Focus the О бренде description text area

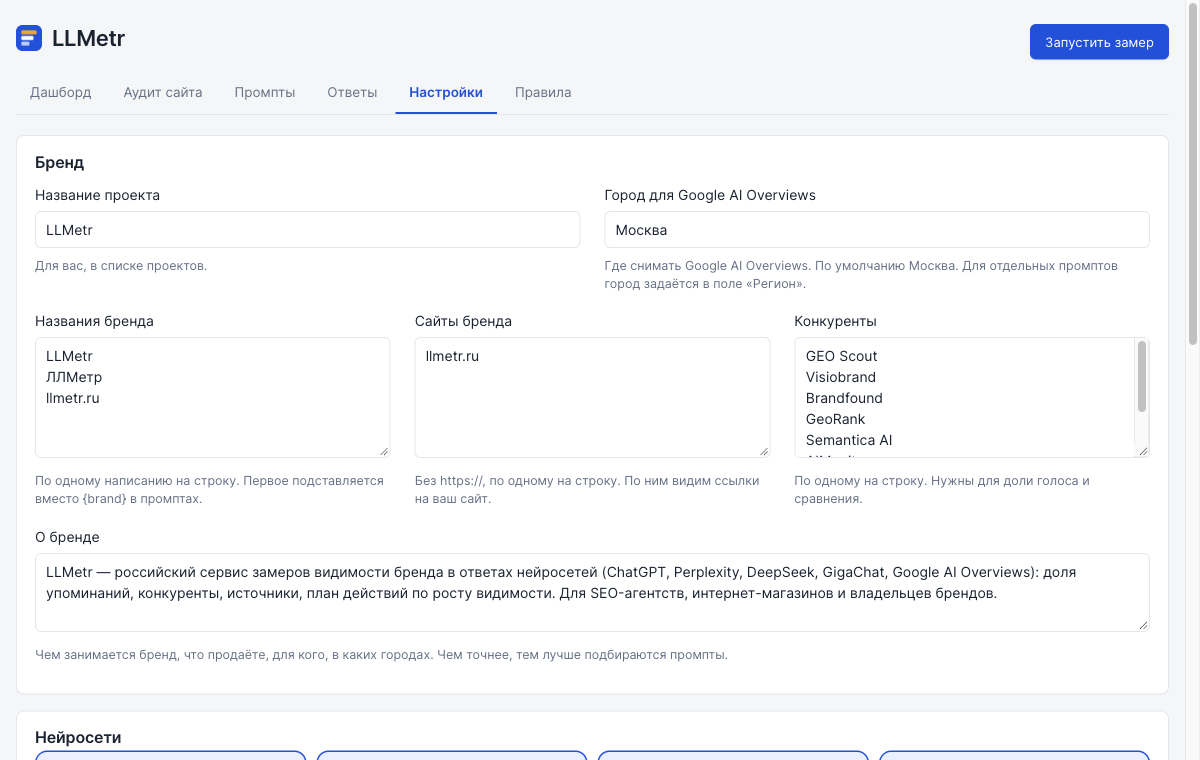[592, 592]
